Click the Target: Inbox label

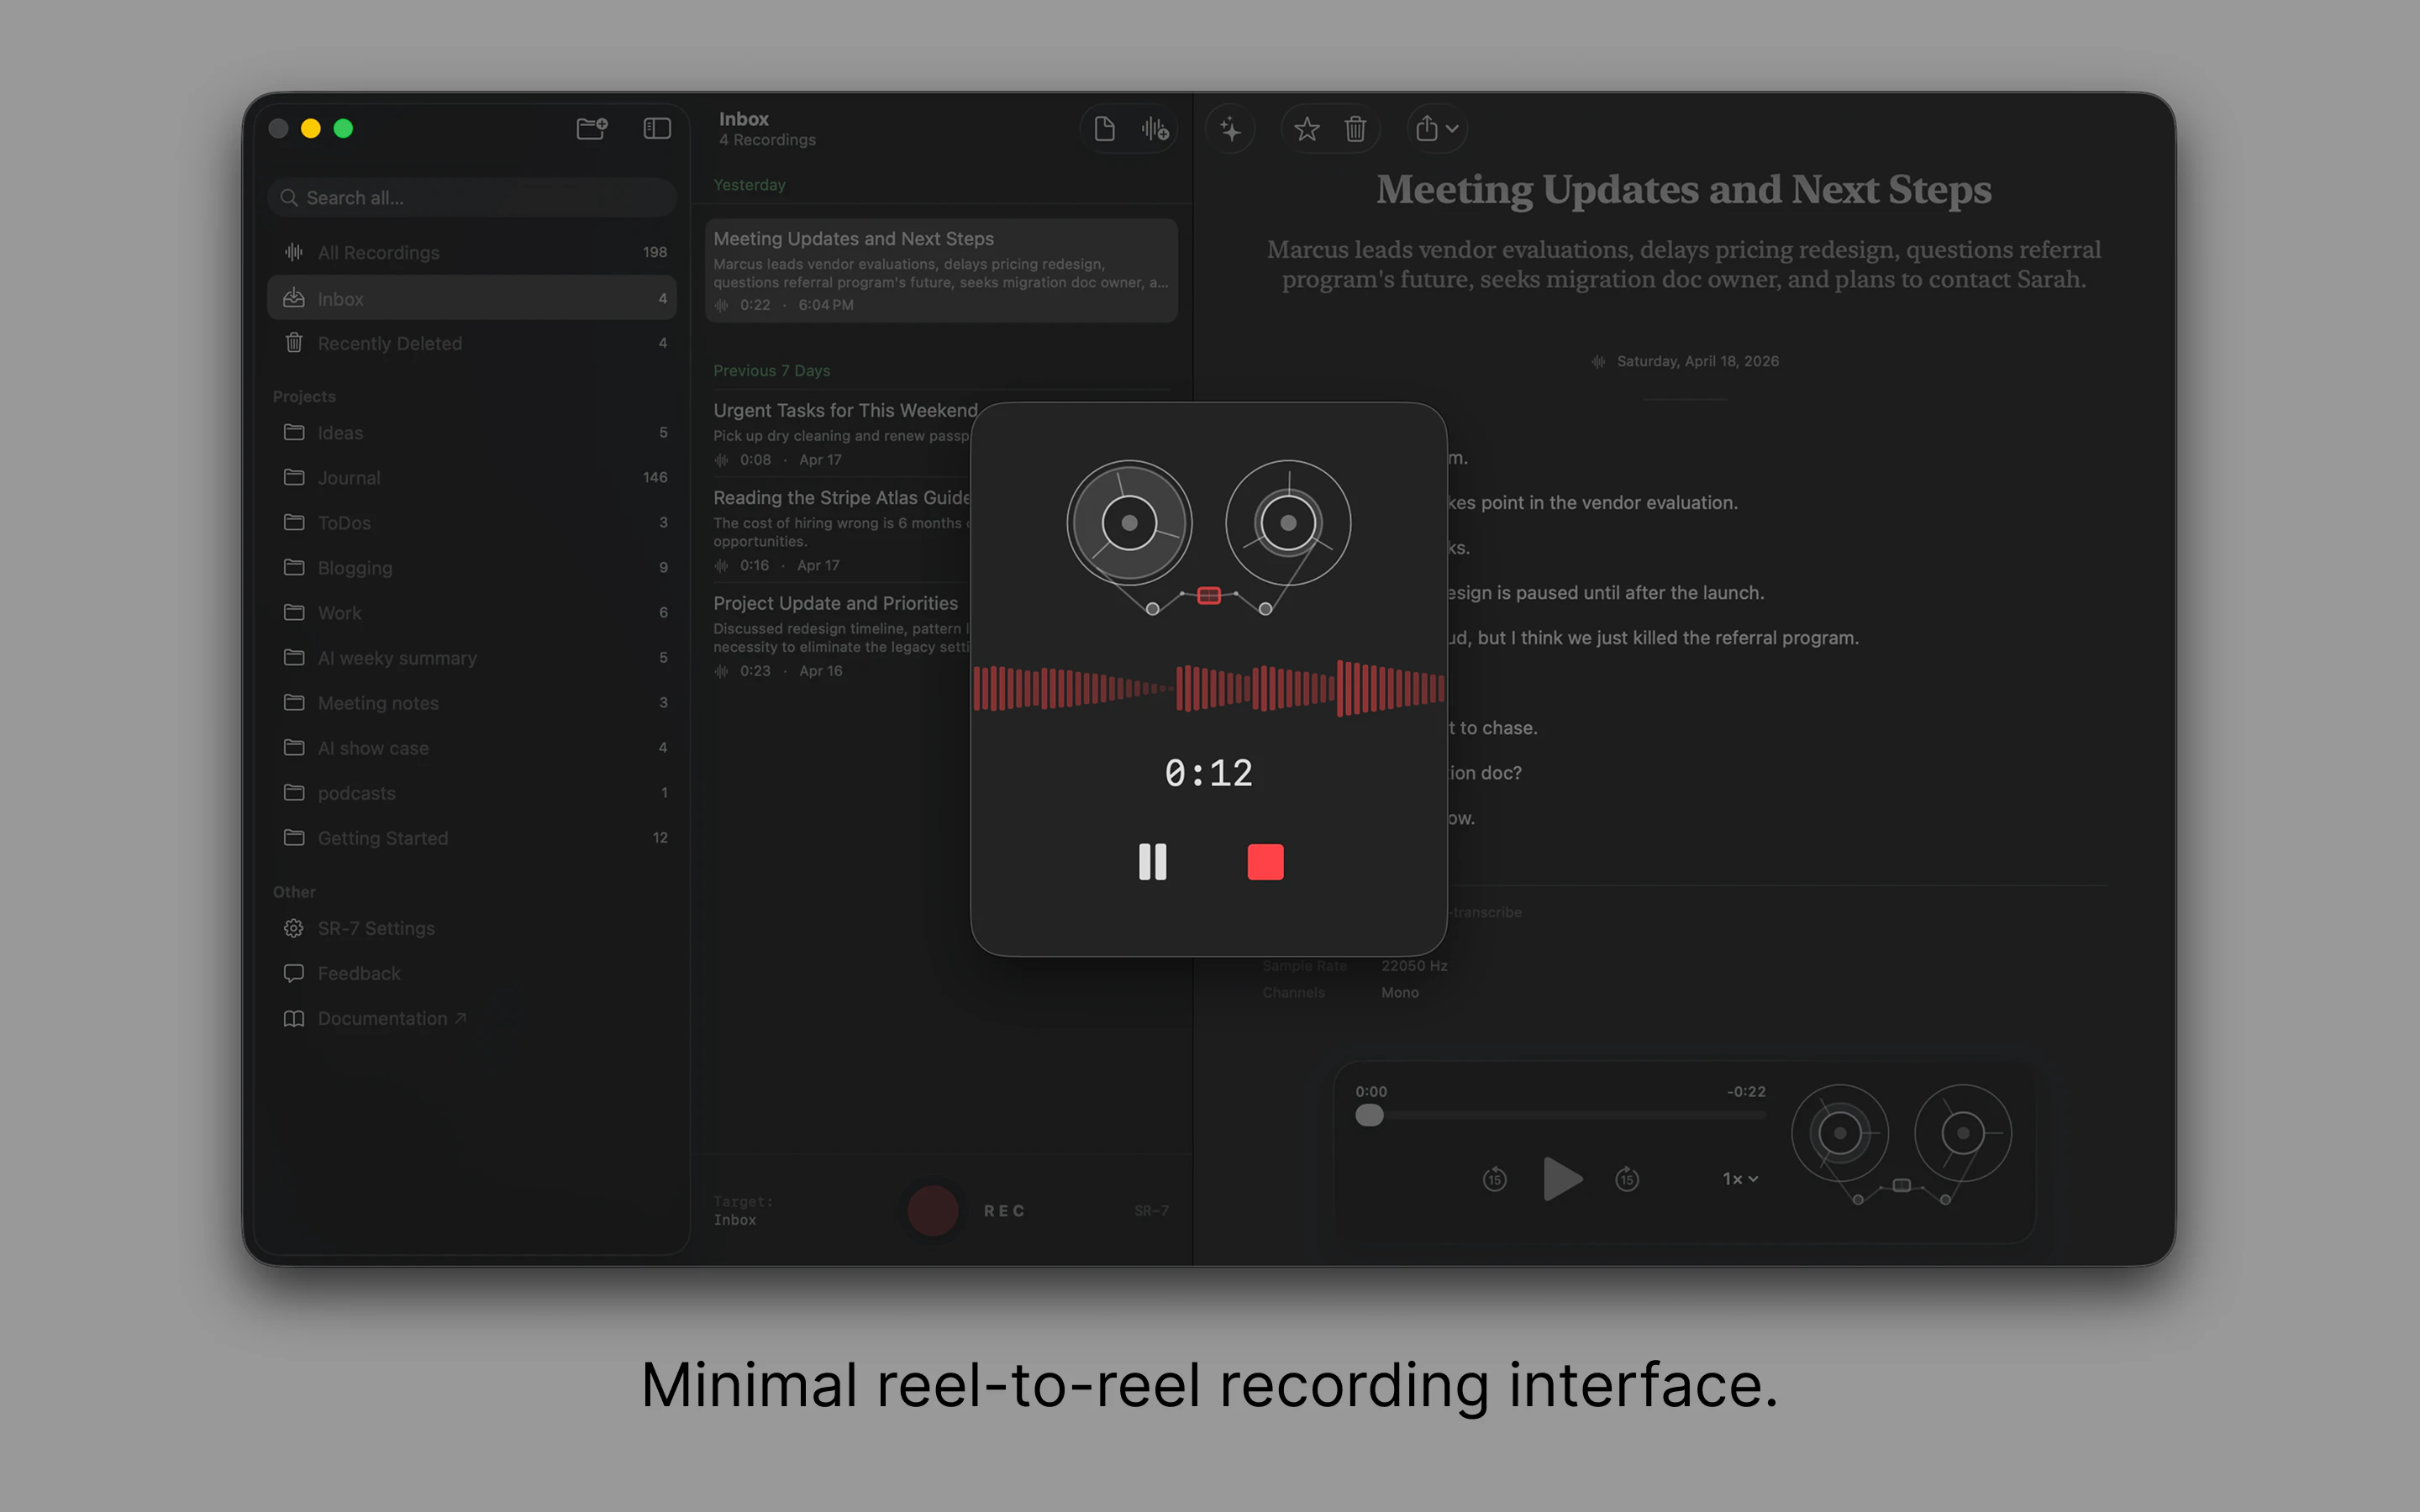tap(742, 1210)
